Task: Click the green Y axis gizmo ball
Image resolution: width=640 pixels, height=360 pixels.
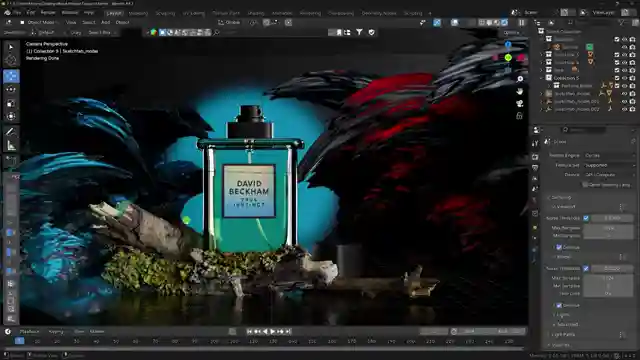Action: [x=508, y=58]
